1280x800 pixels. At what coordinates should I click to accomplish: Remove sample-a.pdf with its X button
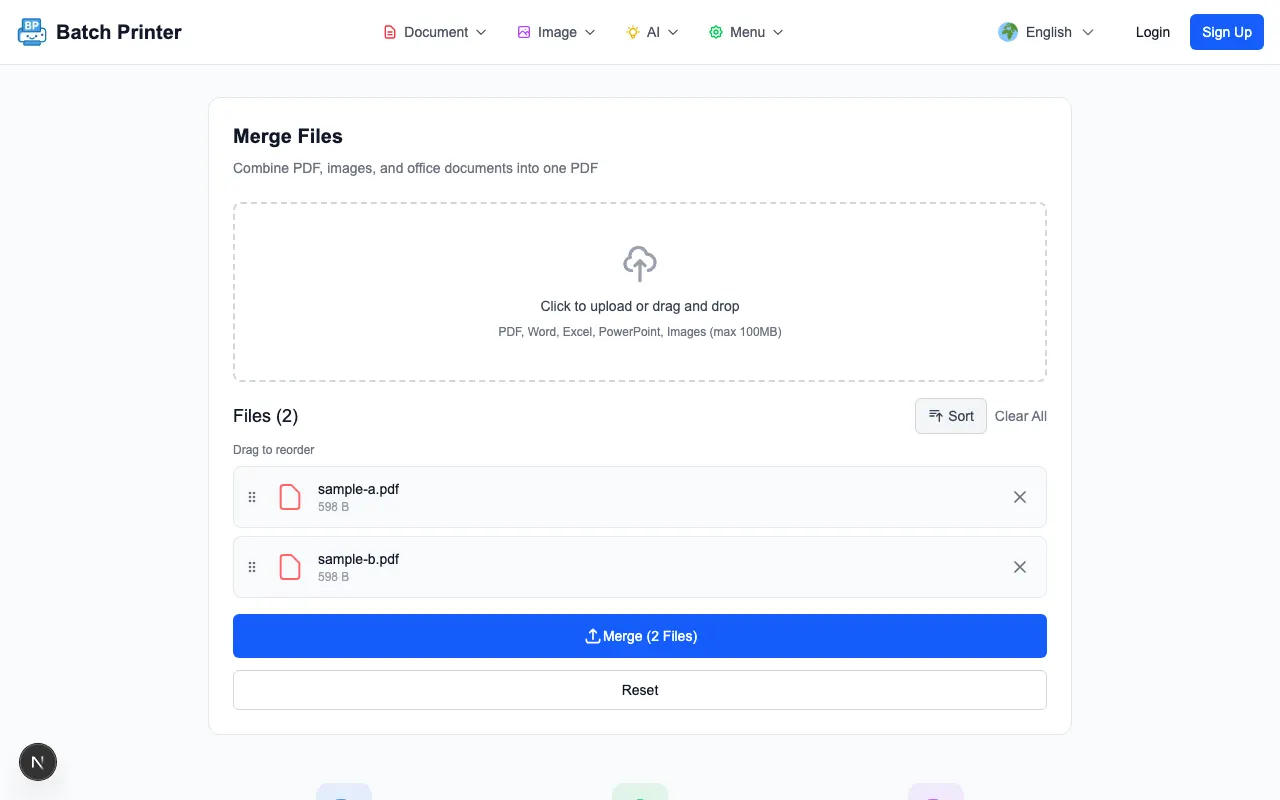(1020, 497)
